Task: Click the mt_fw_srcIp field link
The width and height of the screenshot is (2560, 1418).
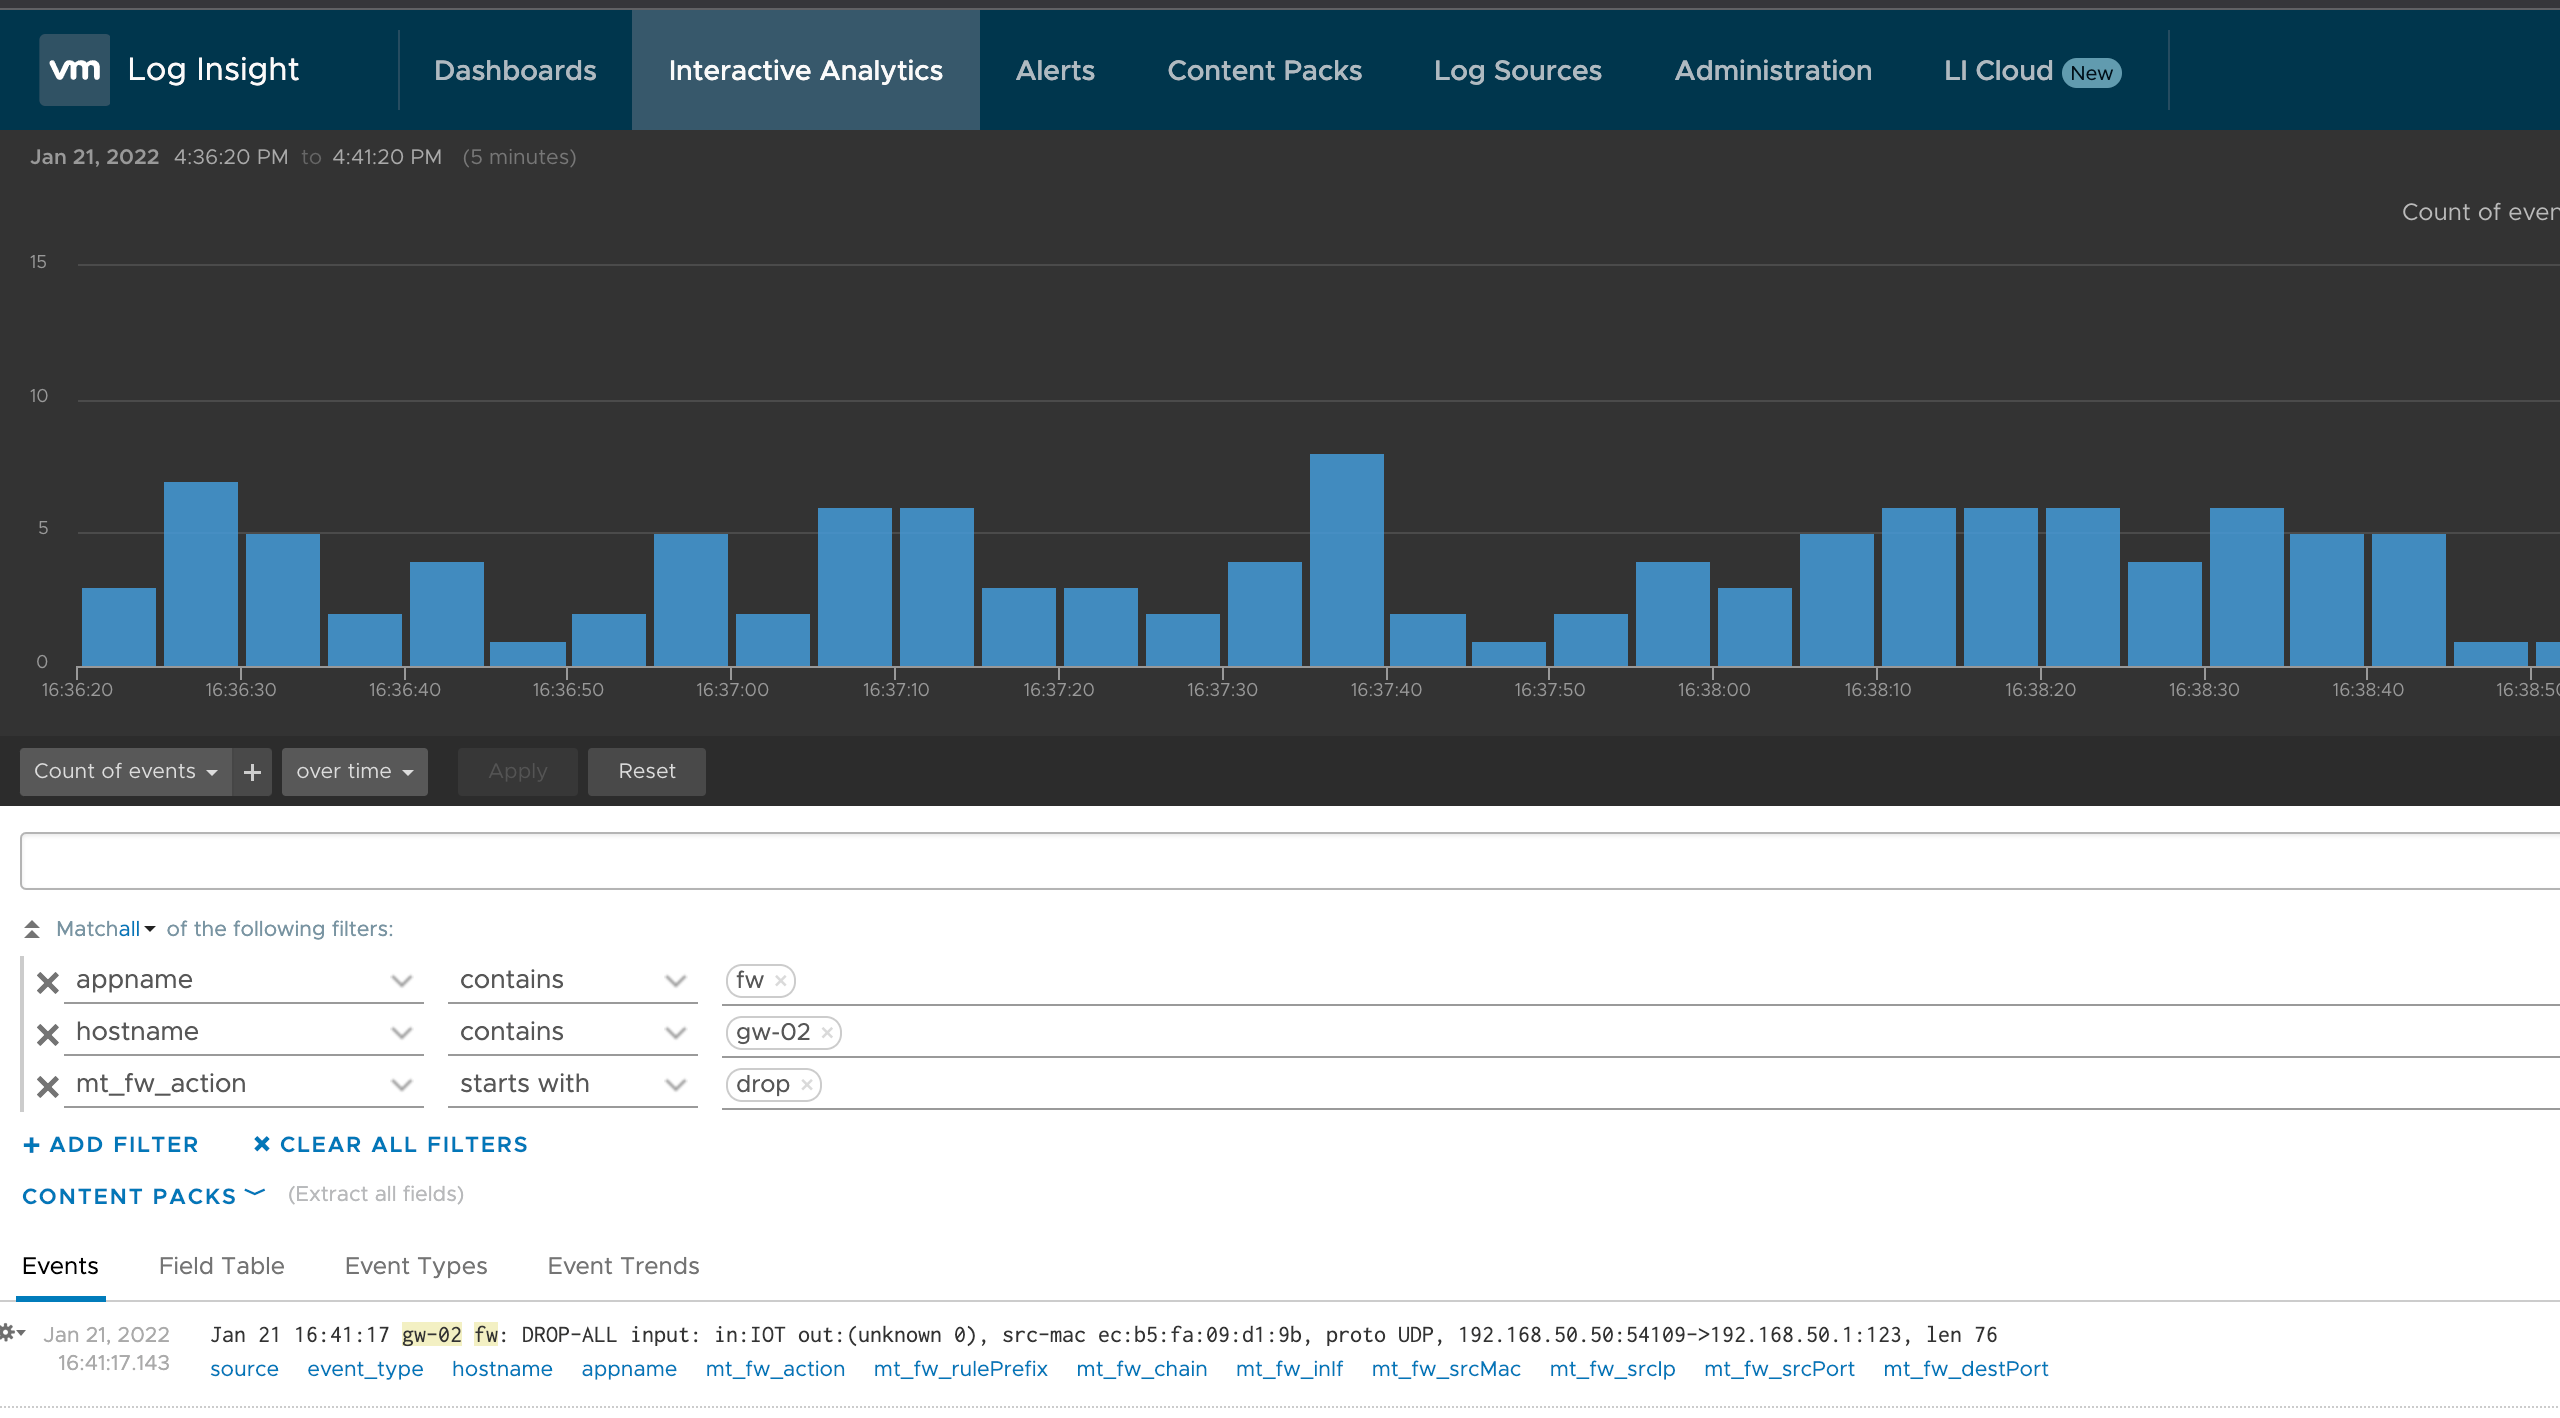Action: click(x=1612, y=1369)
